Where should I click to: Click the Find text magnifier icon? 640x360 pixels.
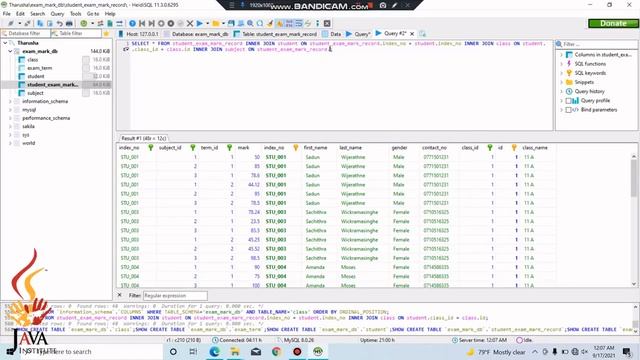point(250,24)
